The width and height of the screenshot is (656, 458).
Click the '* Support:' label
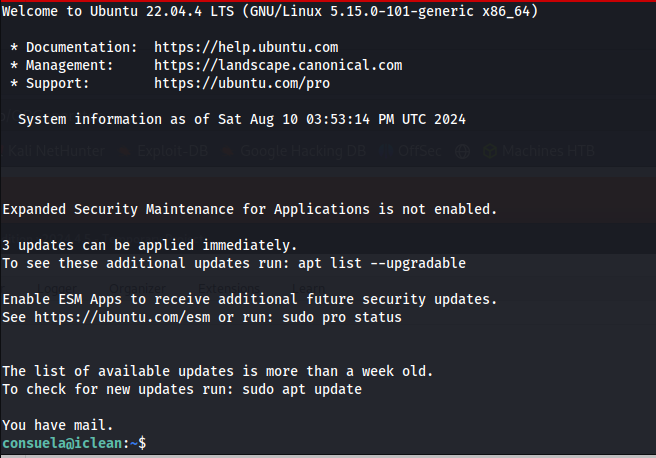pyautogui.click(x=50, y=83)
